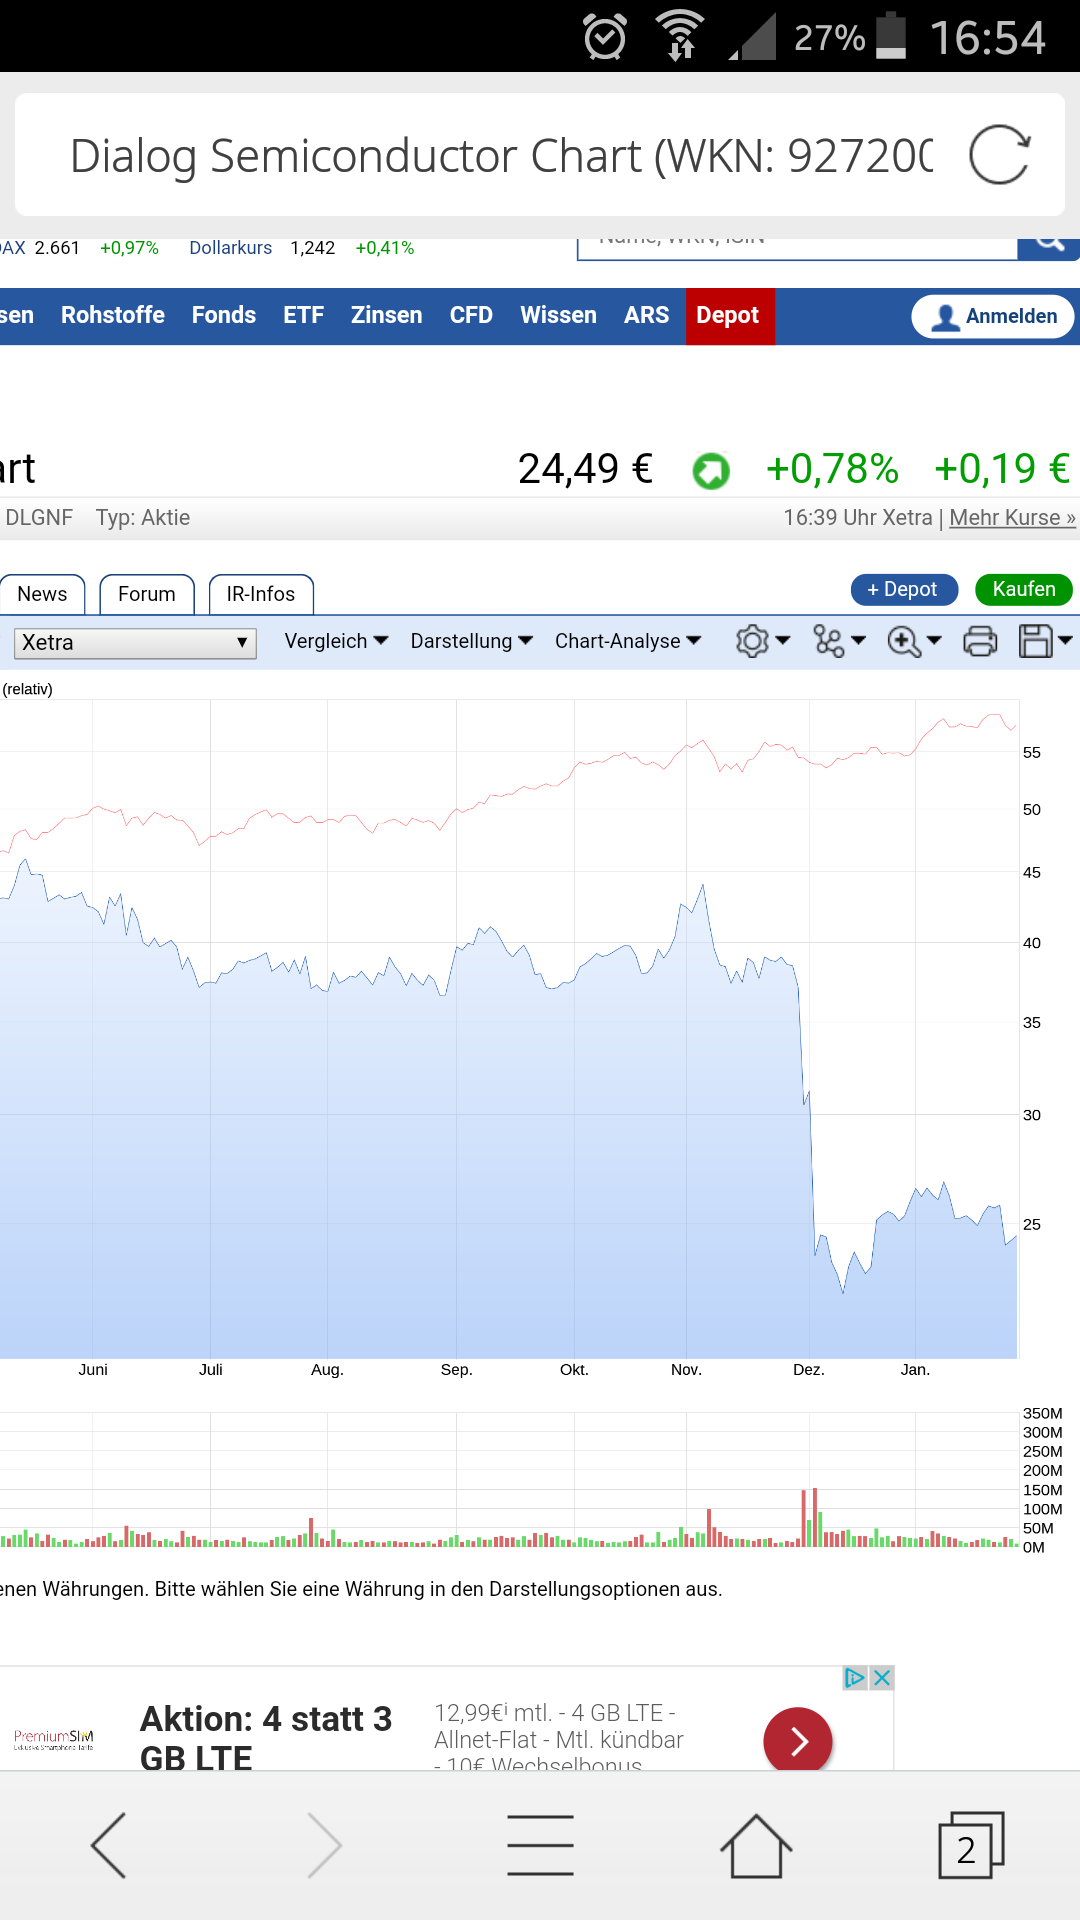Tap the Typ: Aktie label
Image resolution: width=1080 pixels, height=1920 pixels.
pos(143,517)
